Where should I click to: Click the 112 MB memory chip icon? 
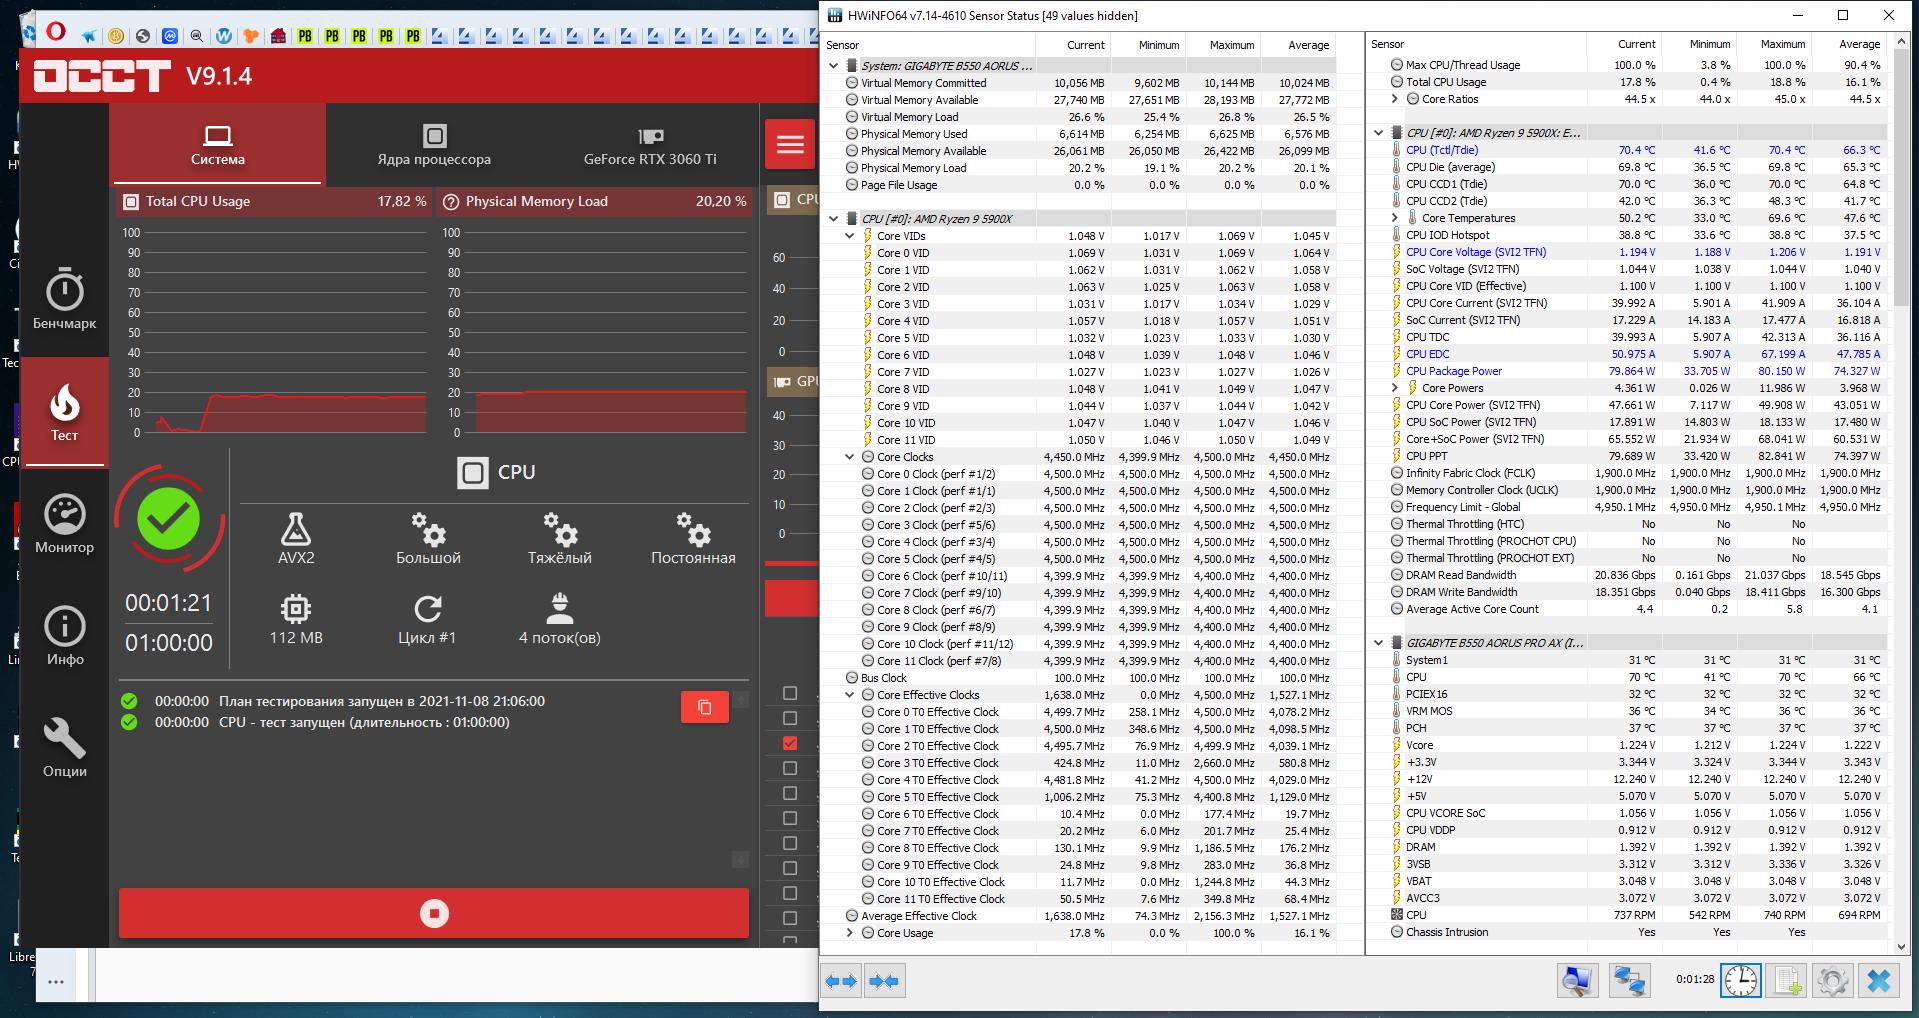(296, 608)
